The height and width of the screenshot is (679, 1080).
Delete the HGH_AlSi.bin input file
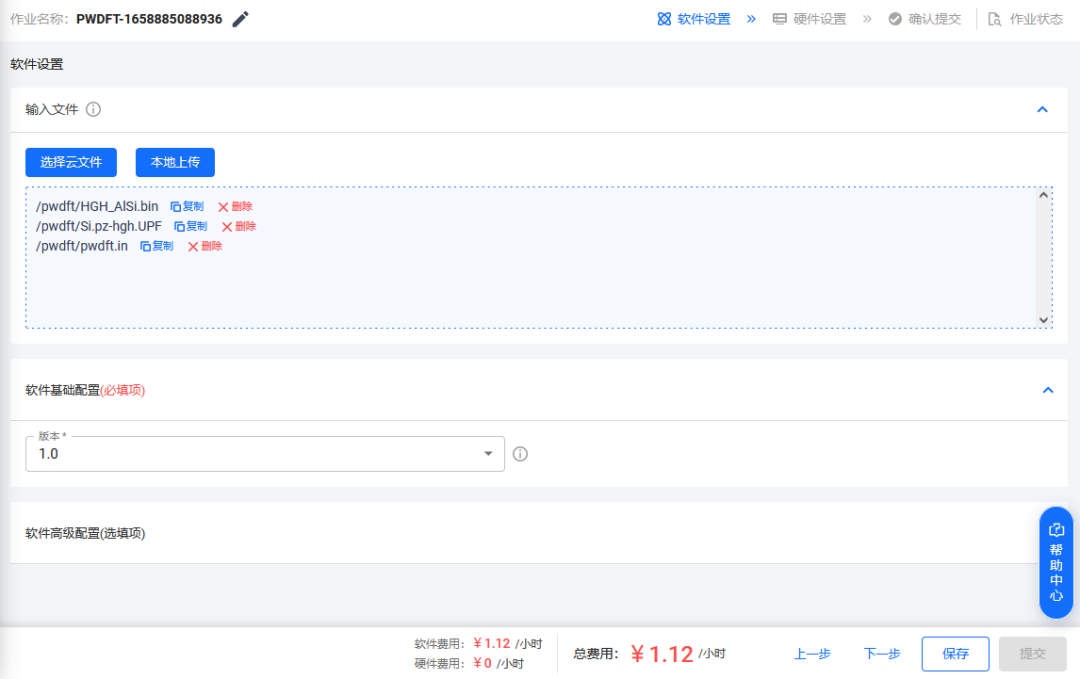(x=238, y=206)
